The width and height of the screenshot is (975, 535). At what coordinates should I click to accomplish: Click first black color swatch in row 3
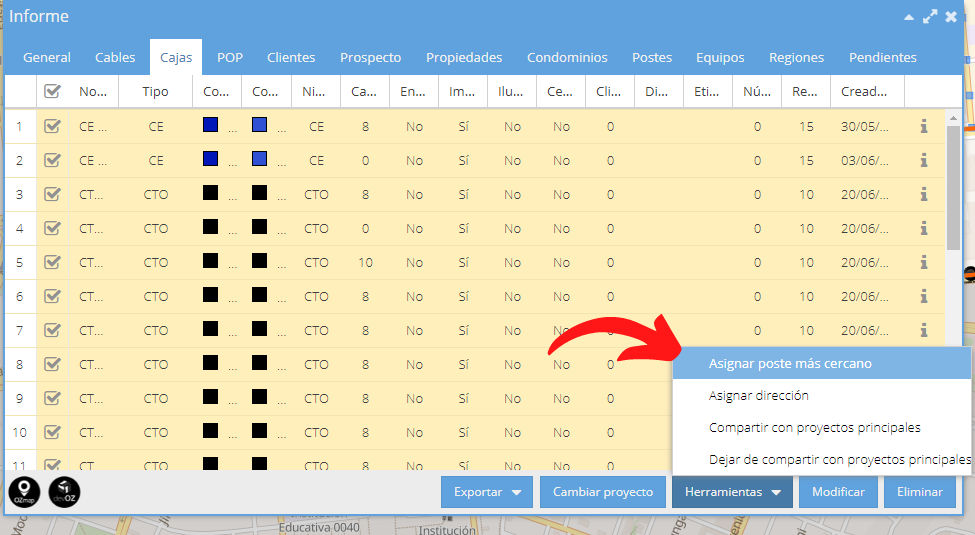tap(211, 193)
